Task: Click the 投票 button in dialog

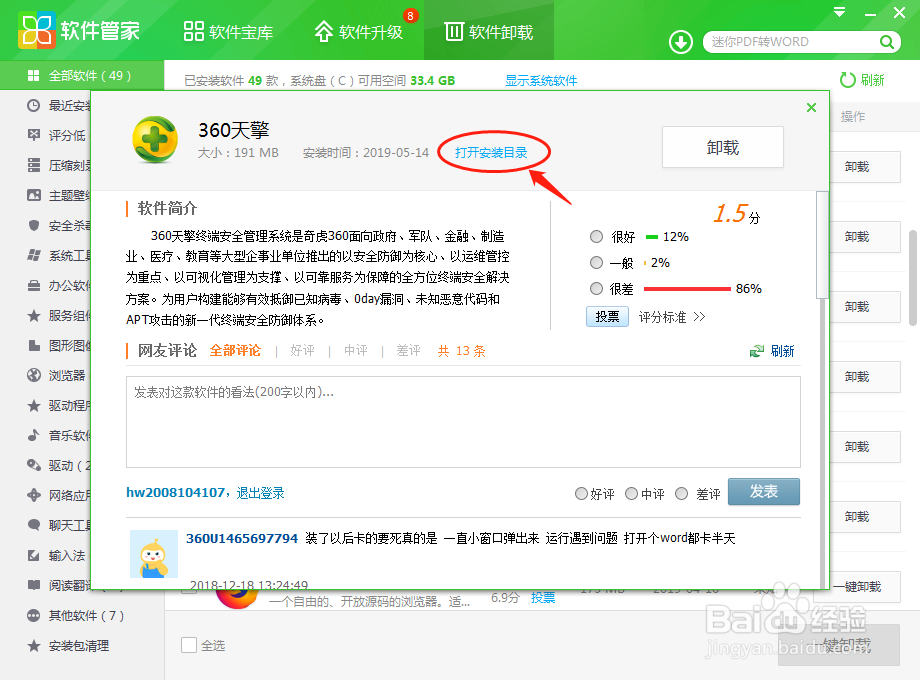Action: (607, 317)
